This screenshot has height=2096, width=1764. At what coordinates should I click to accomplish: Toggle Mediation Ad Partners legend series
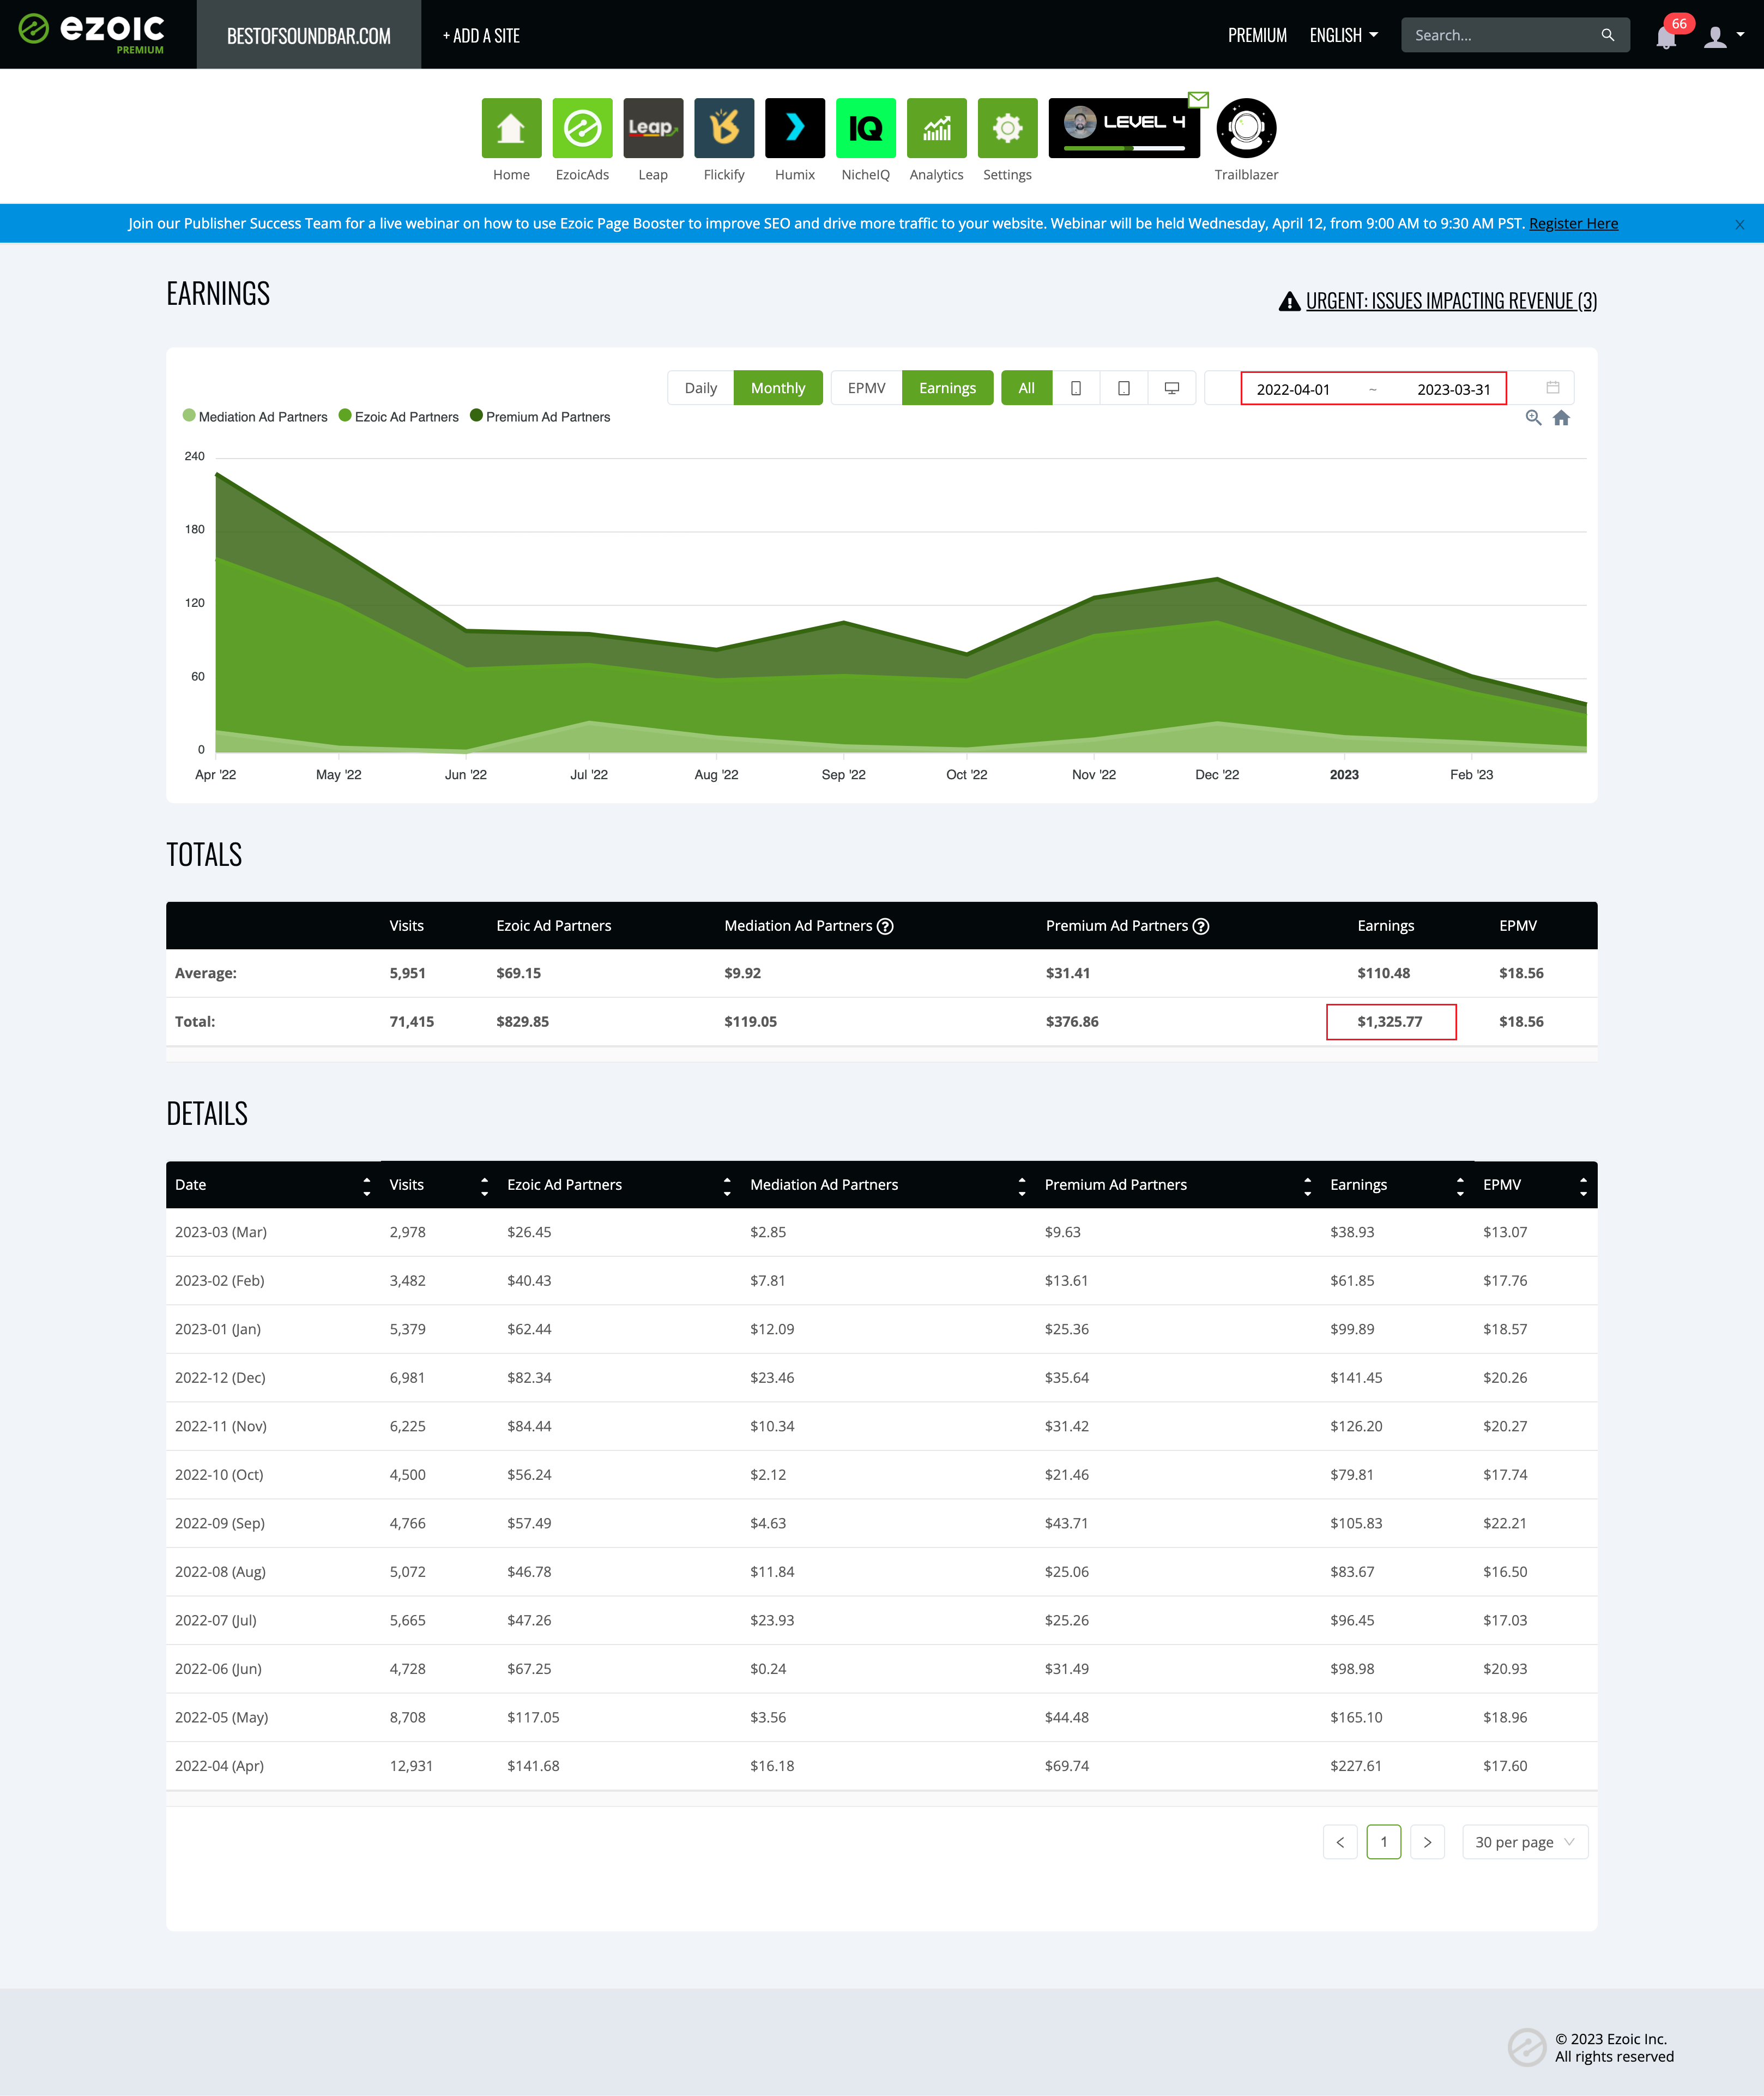(x=255, y=417)
